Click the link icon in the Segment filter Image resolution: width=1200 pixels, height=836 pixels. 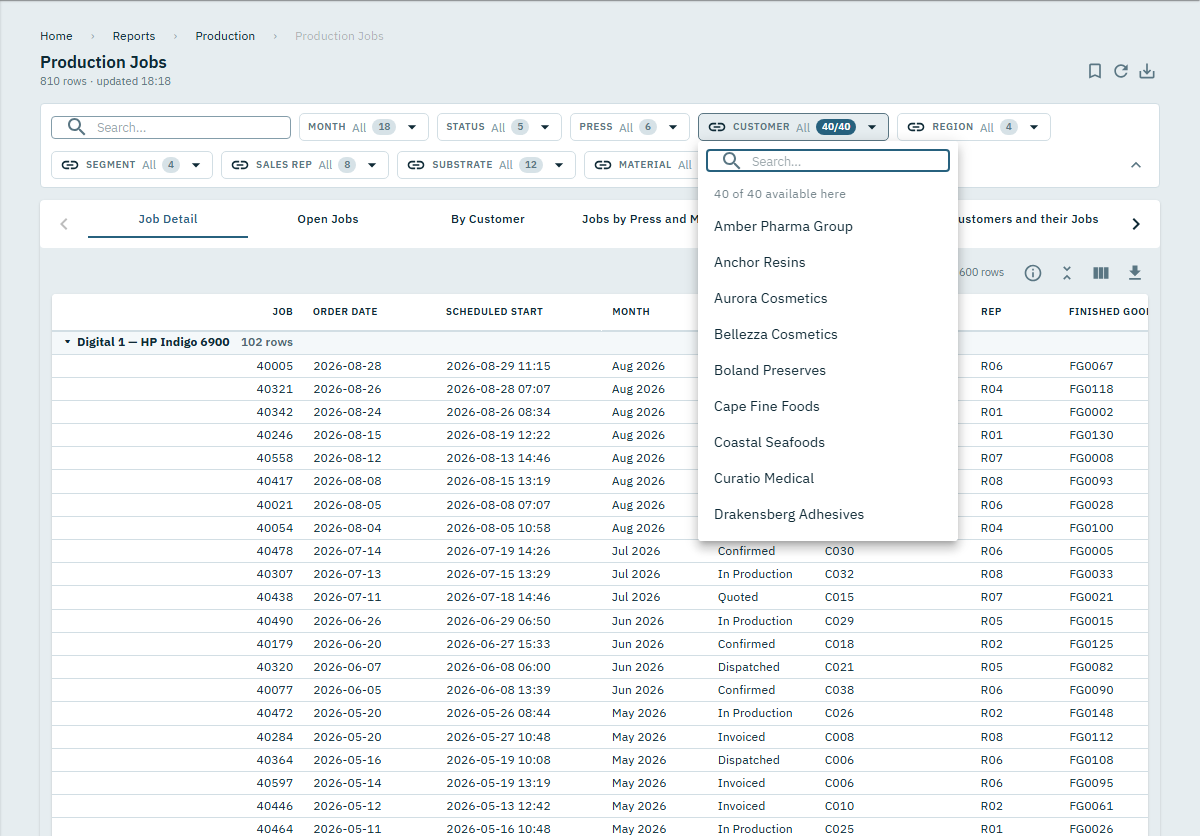(x=70, y=165)
